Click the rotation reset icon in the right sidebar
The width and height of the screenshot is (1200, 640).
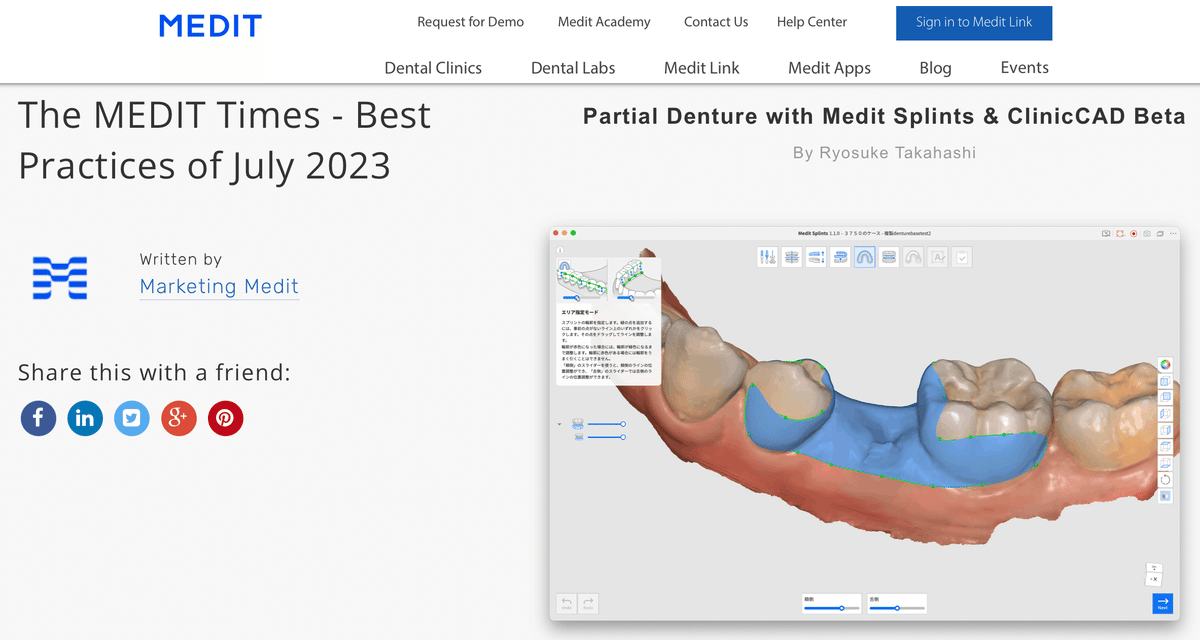tap(1164, 479)
